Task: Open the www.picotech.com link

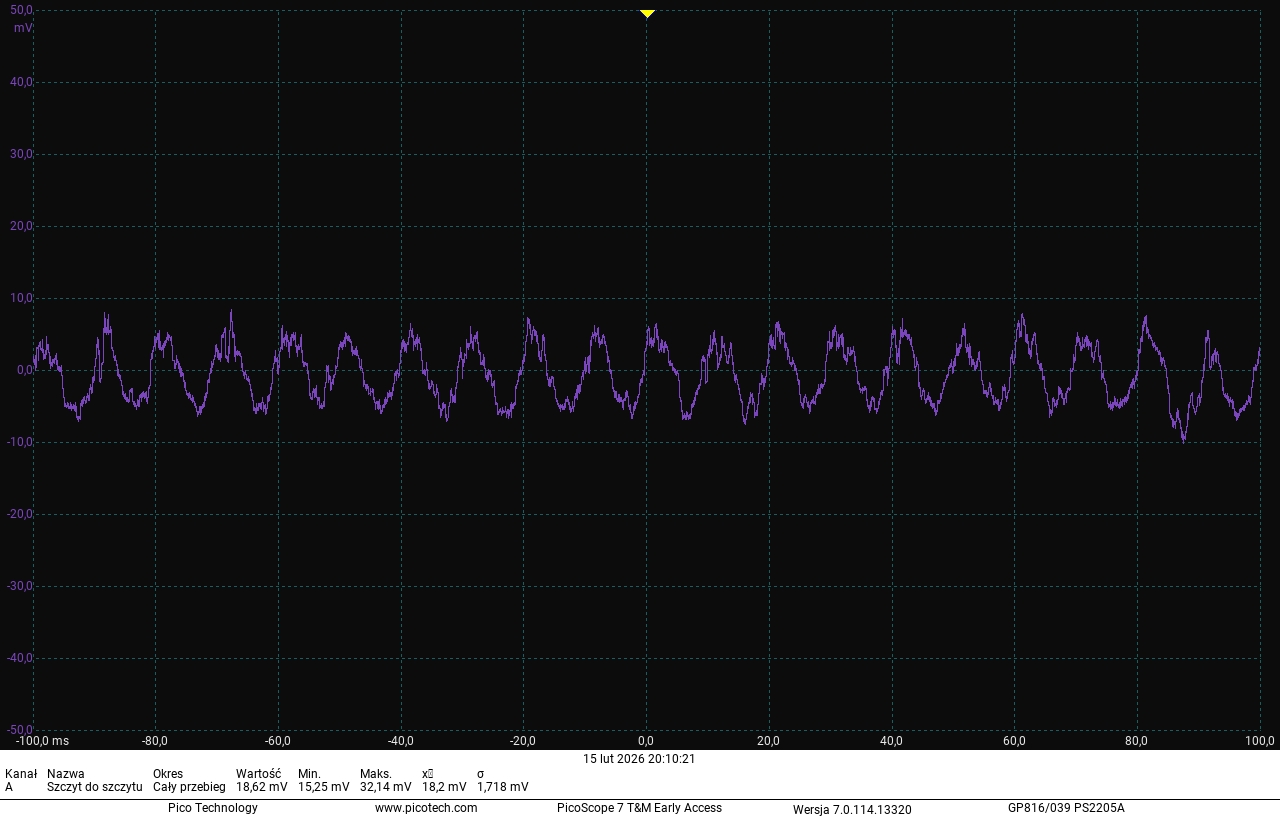Action: 426,808
